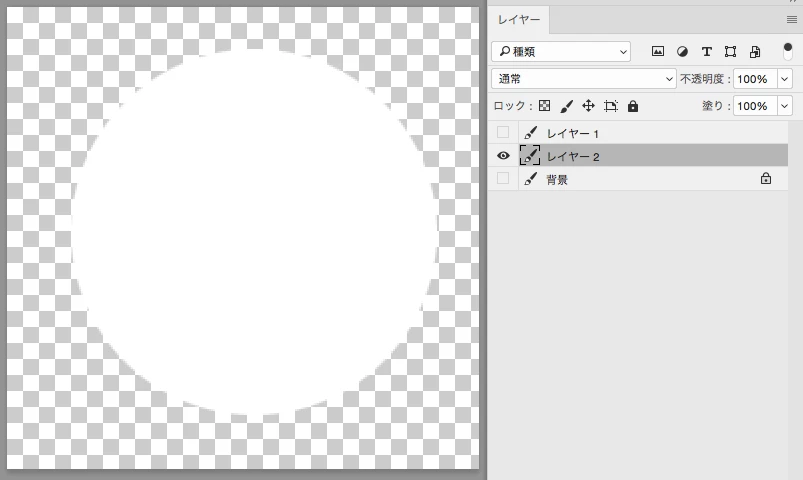Filter layers by shape layer icon
This screenshot has height=480, width=803.
(730, 51)
